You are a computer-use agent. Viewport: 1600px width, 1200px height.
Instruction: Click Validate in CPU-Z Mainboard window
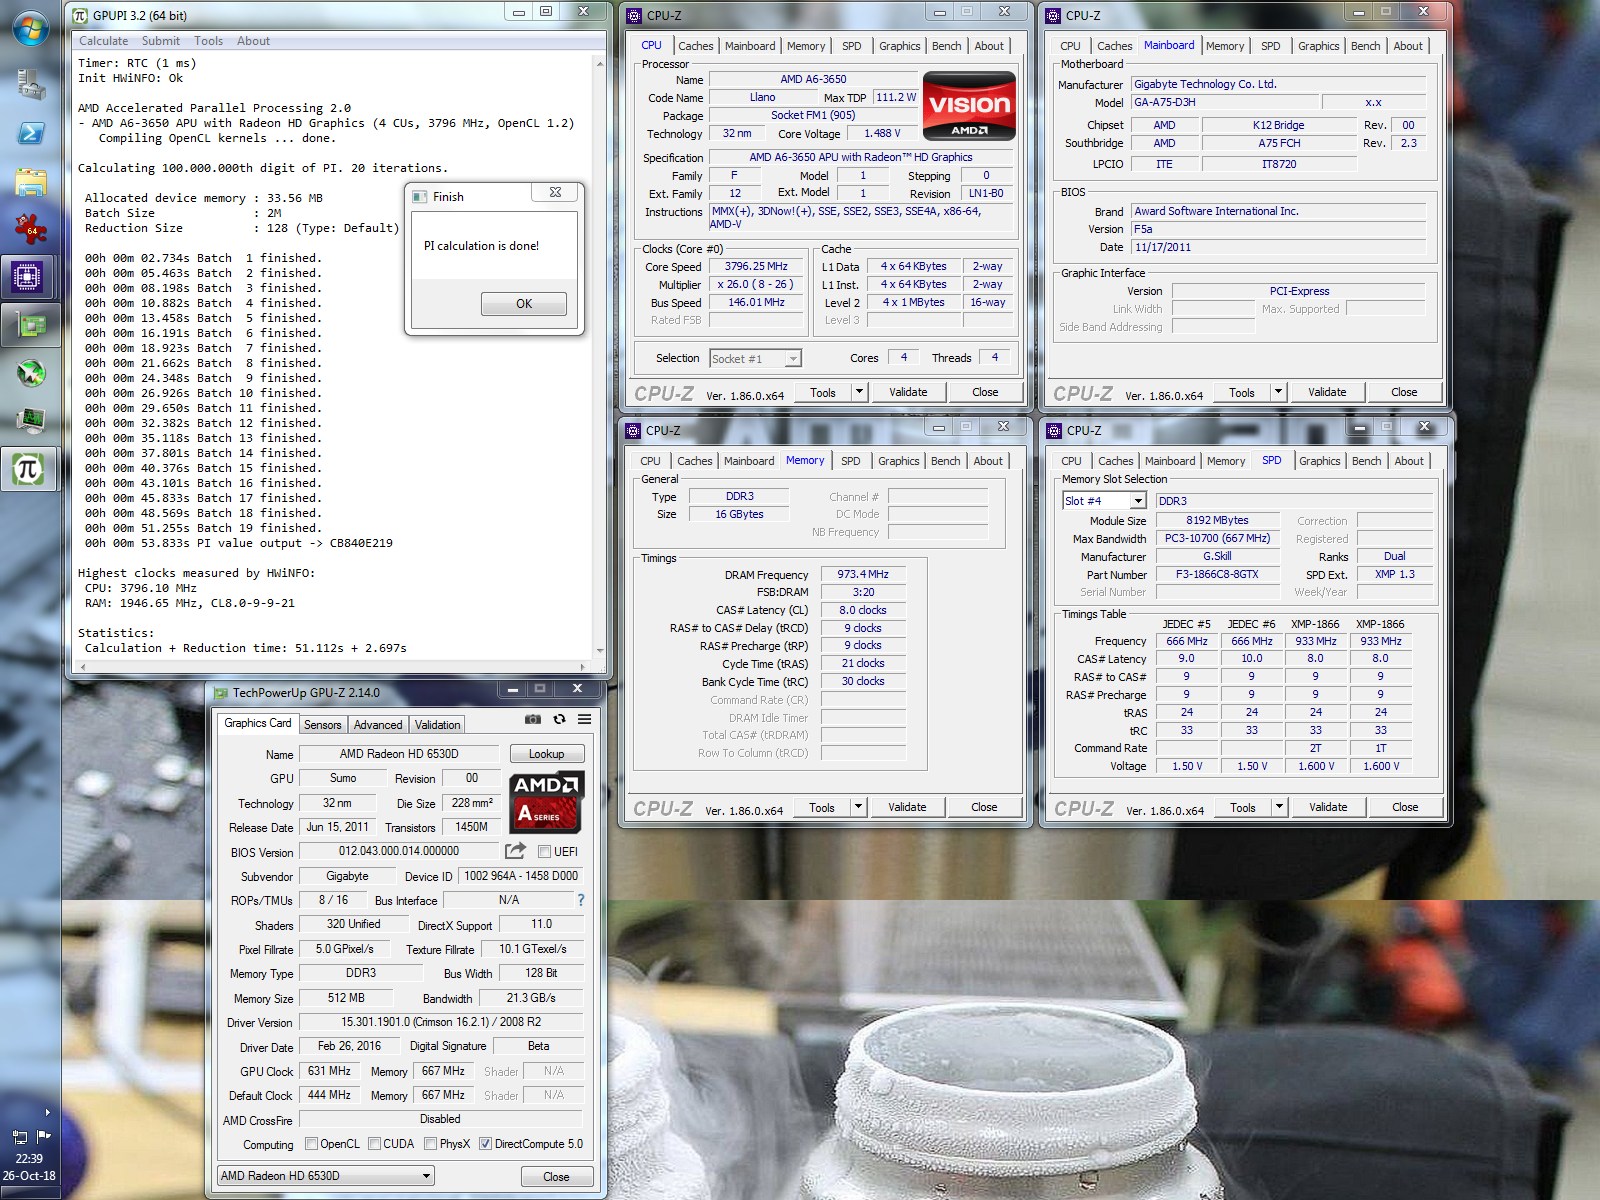pos(1327,392)
